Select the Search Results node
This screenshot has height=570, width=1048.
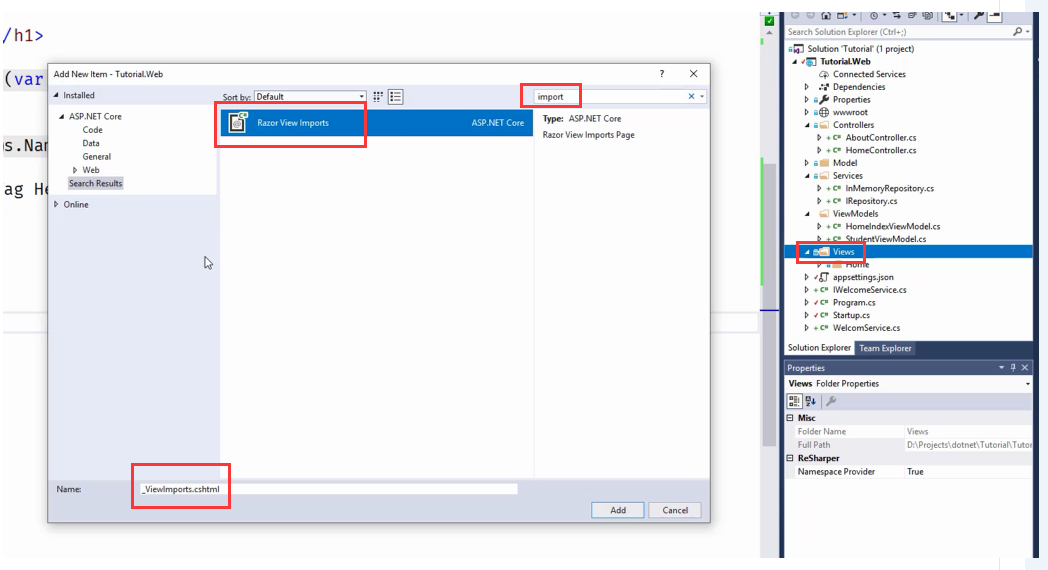click(96, 183)
